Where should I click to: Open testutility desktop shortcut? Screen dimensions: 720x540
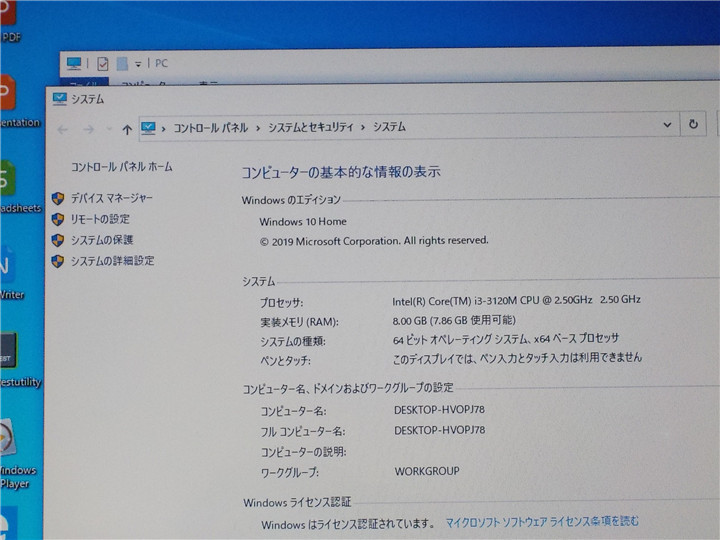(19, 360)
